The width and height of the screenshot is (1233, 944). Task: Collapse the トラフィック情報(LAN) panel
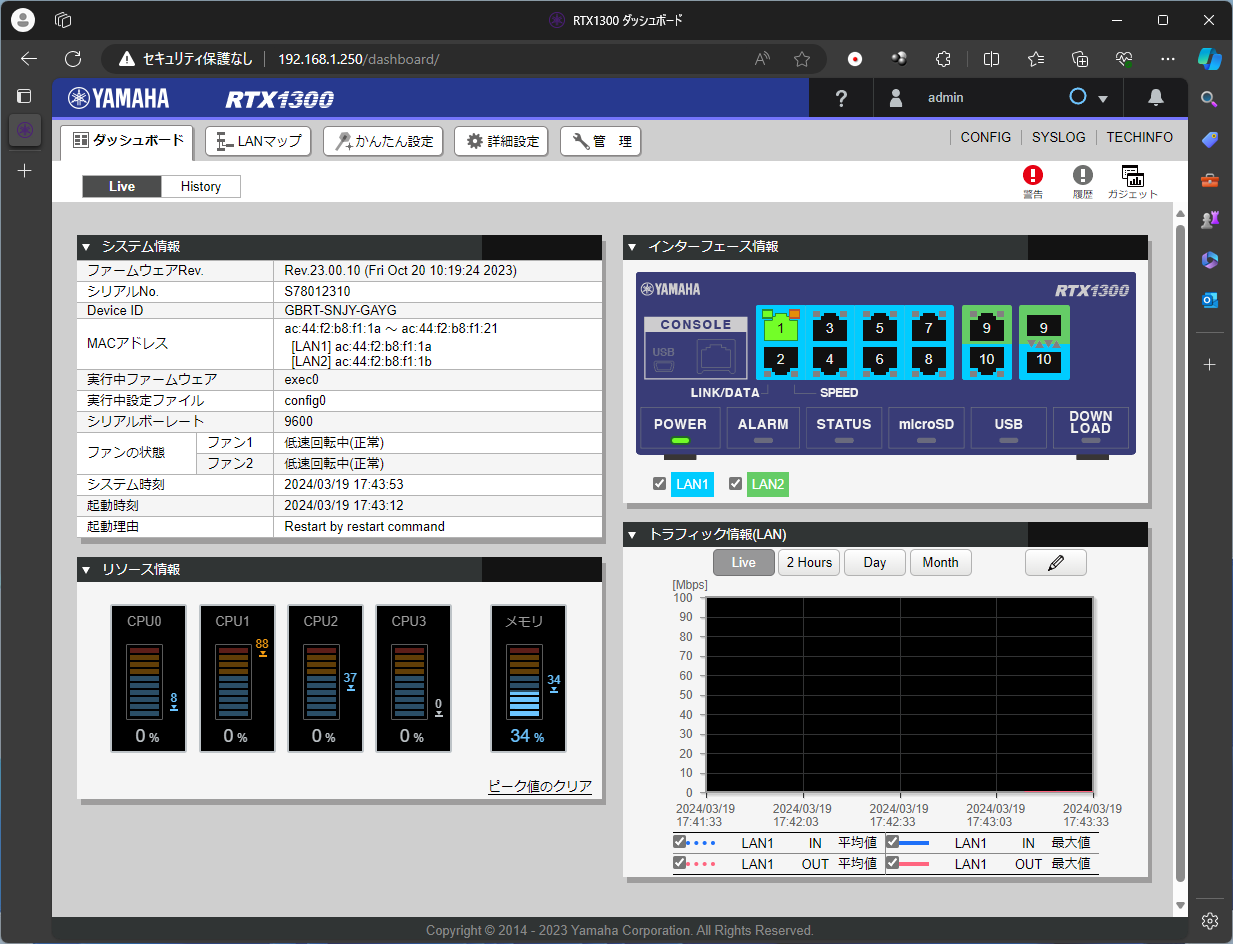point(633,534)
